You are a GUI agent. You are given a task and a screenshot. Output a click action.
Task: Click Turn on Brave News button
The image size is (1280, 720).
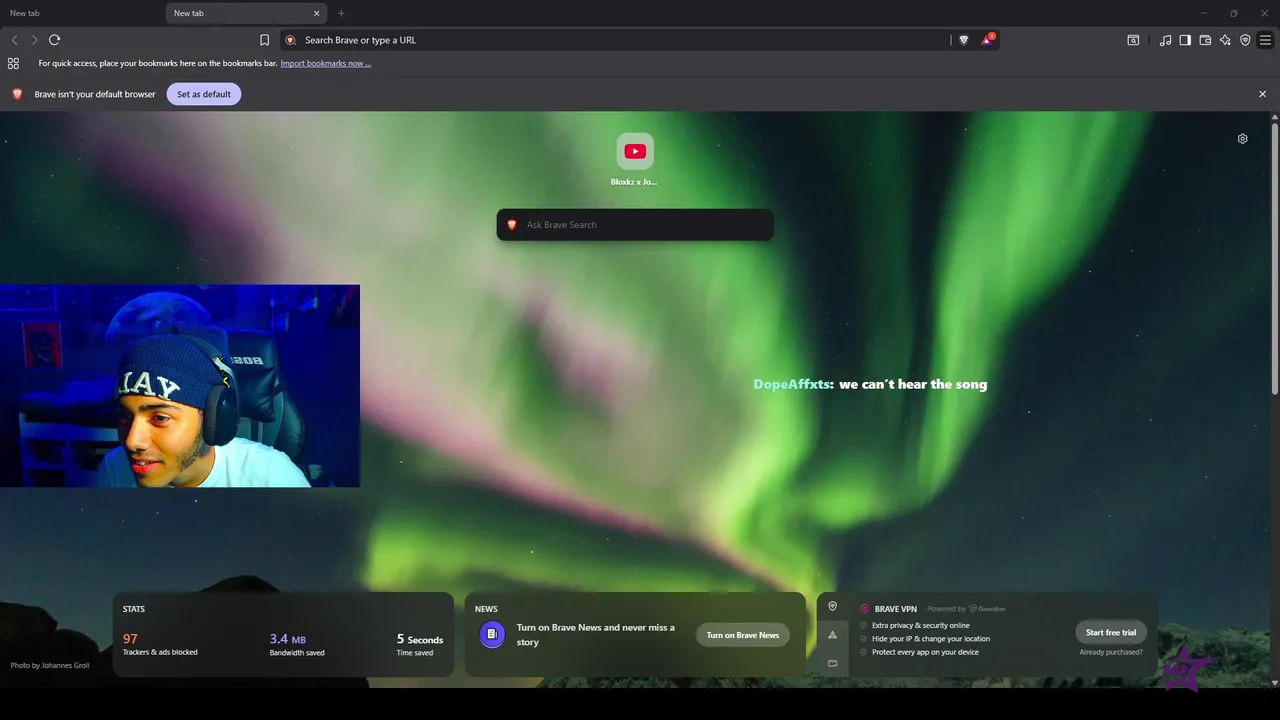point(743,635)
